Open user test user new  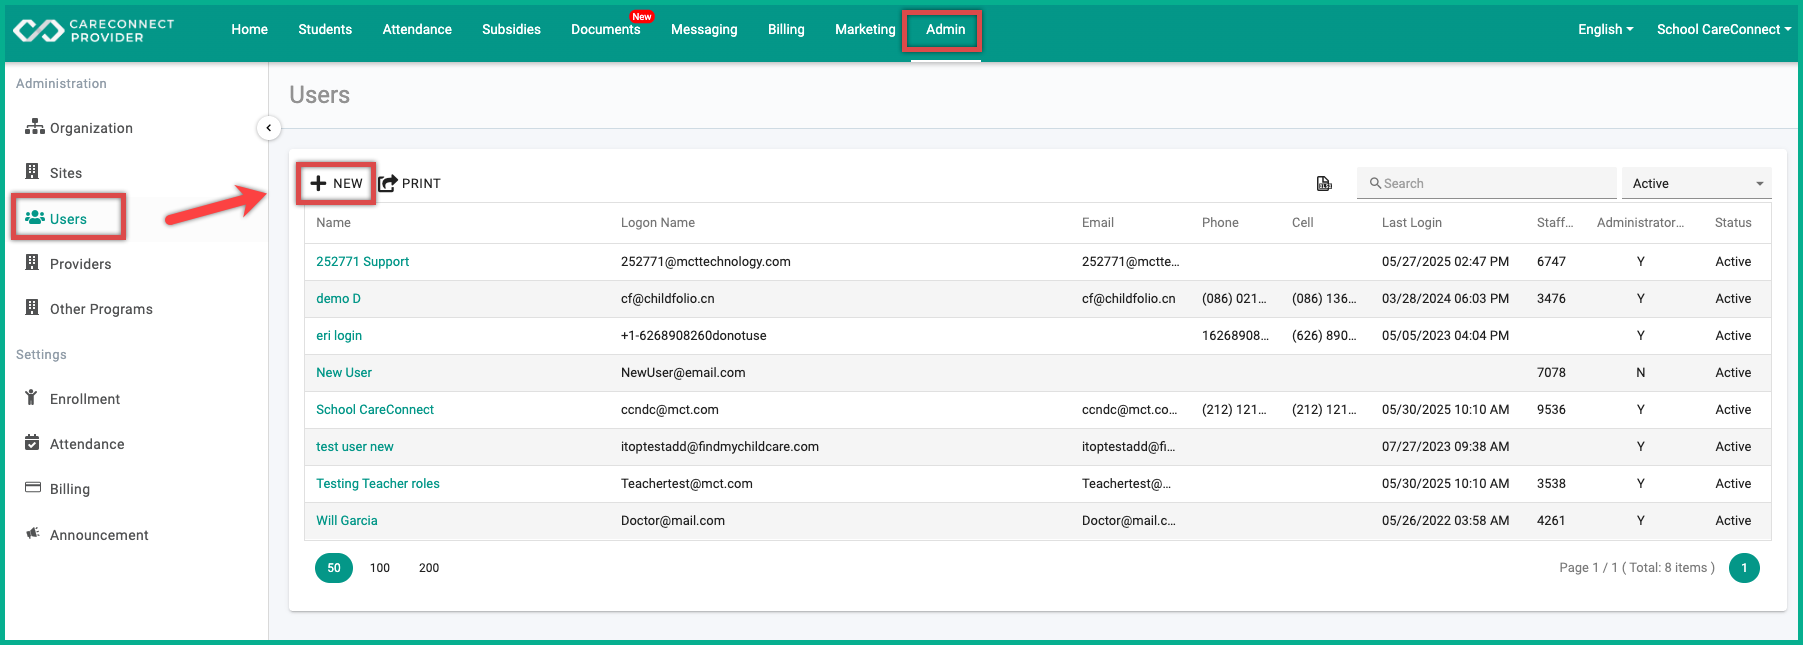(355, 446)
